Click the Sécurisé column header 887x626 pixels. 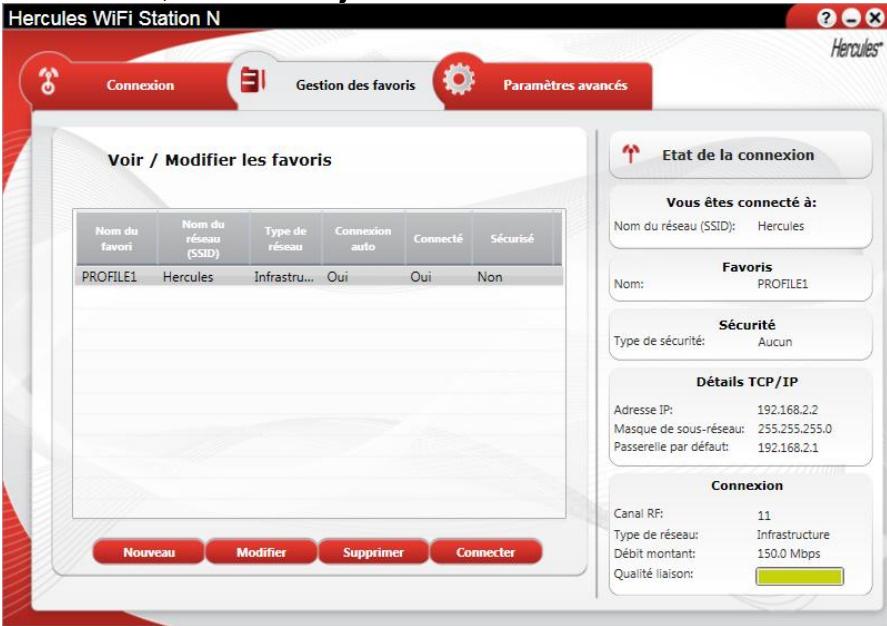[513, 239]
